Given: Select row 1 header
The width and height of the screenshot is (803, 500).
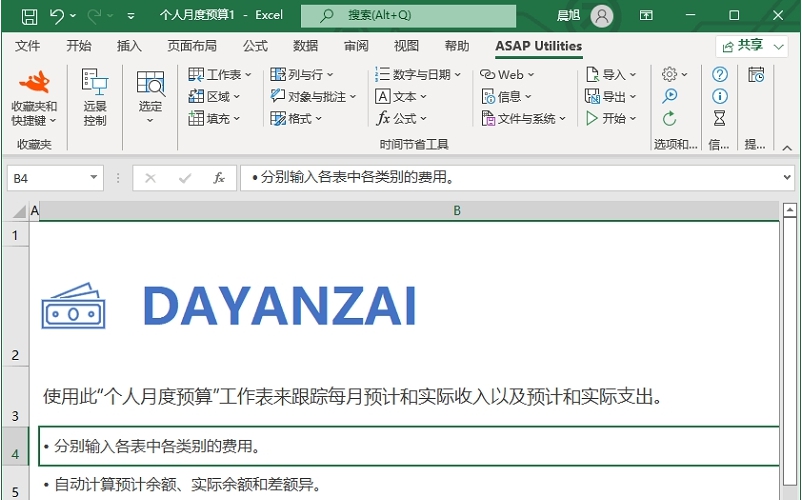Looking at the screenshot, I should tap(15, 235).
